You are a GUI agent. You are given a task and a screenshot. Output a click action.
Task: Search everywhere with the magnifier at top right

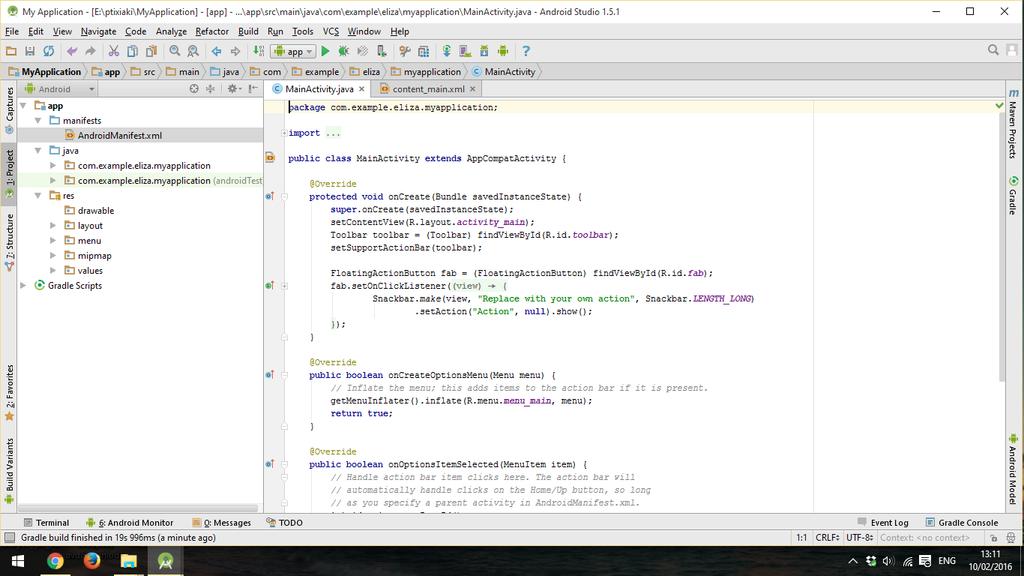993,50
